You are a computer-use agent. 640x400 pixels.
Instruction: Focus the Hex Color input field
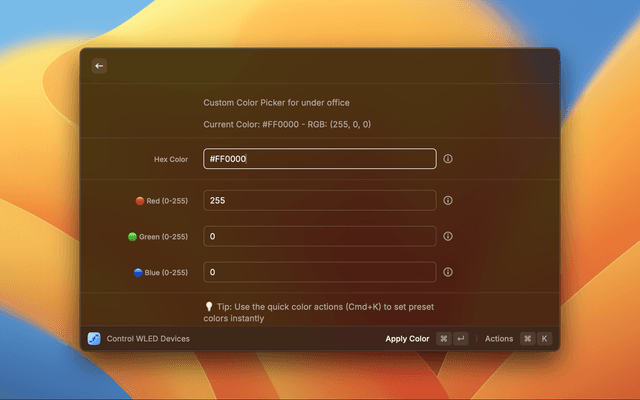pyautogui.click(x=319, y=159)
